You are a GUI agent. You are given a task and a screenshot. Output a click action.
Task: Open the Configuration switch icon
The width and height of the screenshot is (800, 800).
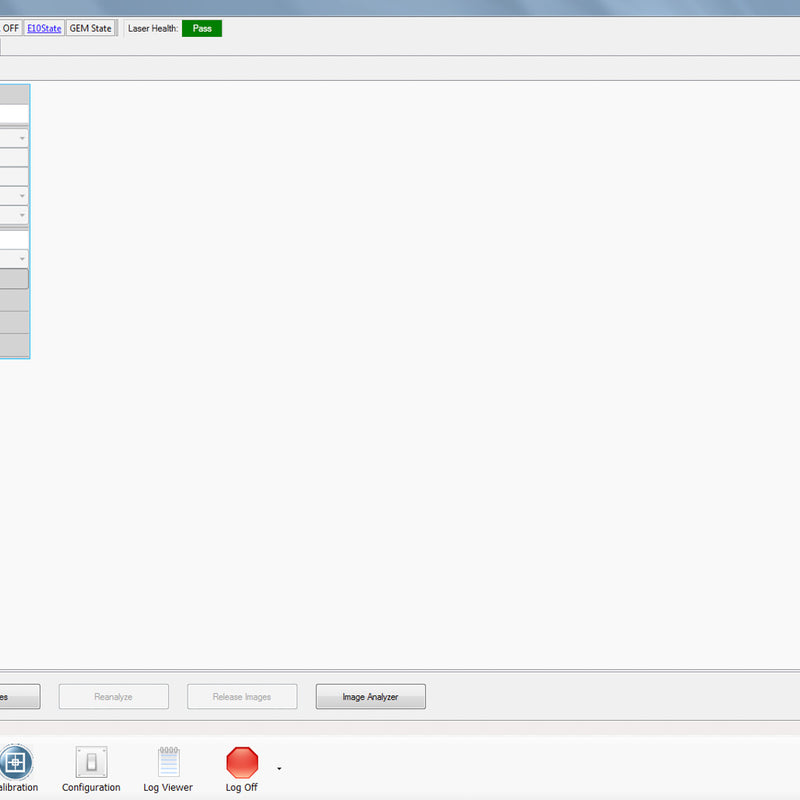tap(91, 763)
